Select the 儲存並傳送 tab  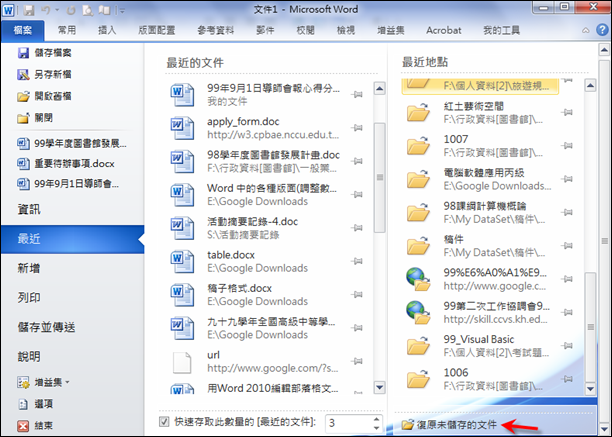pyautogui.click(x=73, y=327)
